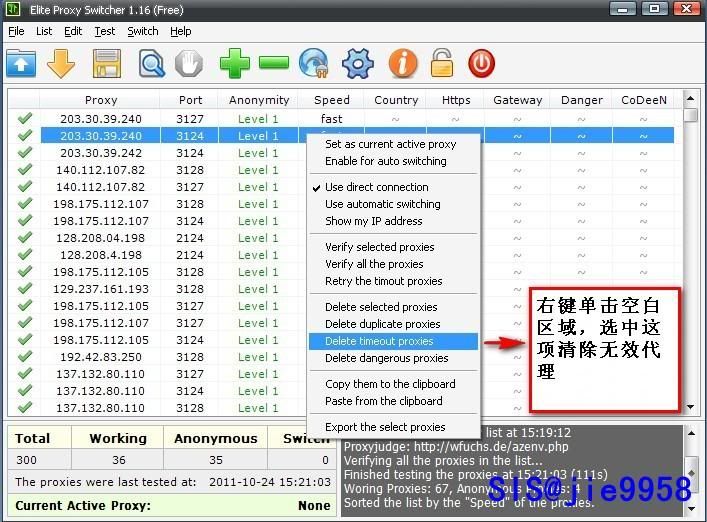
Task: Click proxy list scrollbar up arrow
Action: coord(690,98)
